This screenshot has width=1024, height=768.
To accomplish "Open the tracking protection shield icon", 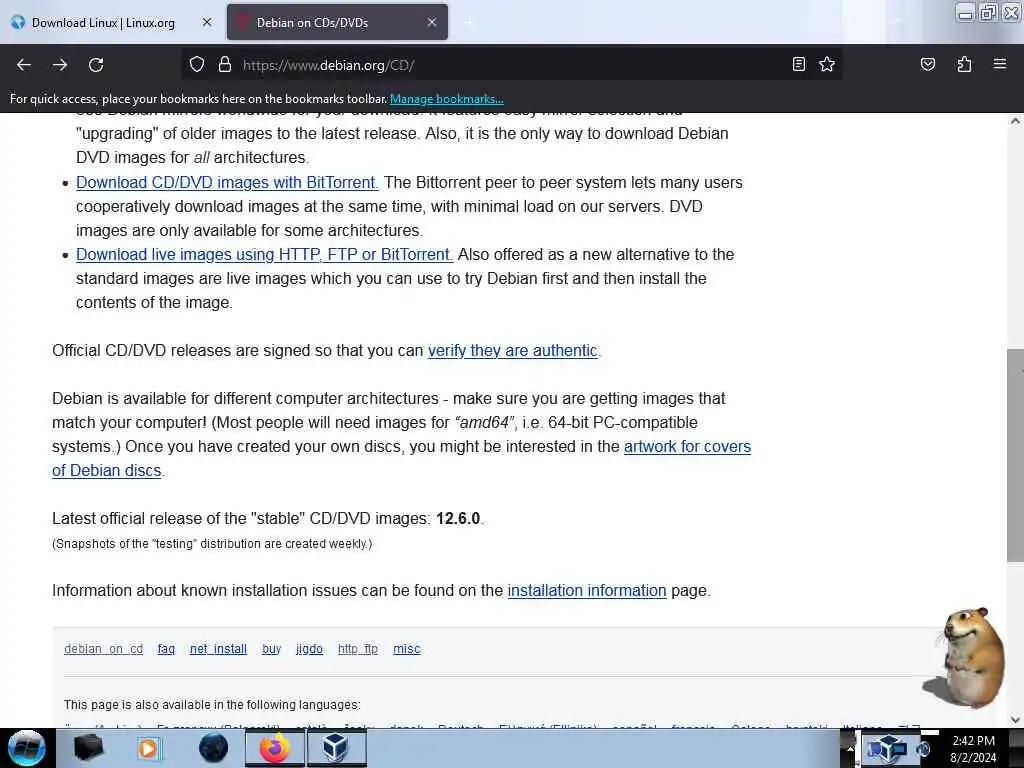I will pos(197,65).
